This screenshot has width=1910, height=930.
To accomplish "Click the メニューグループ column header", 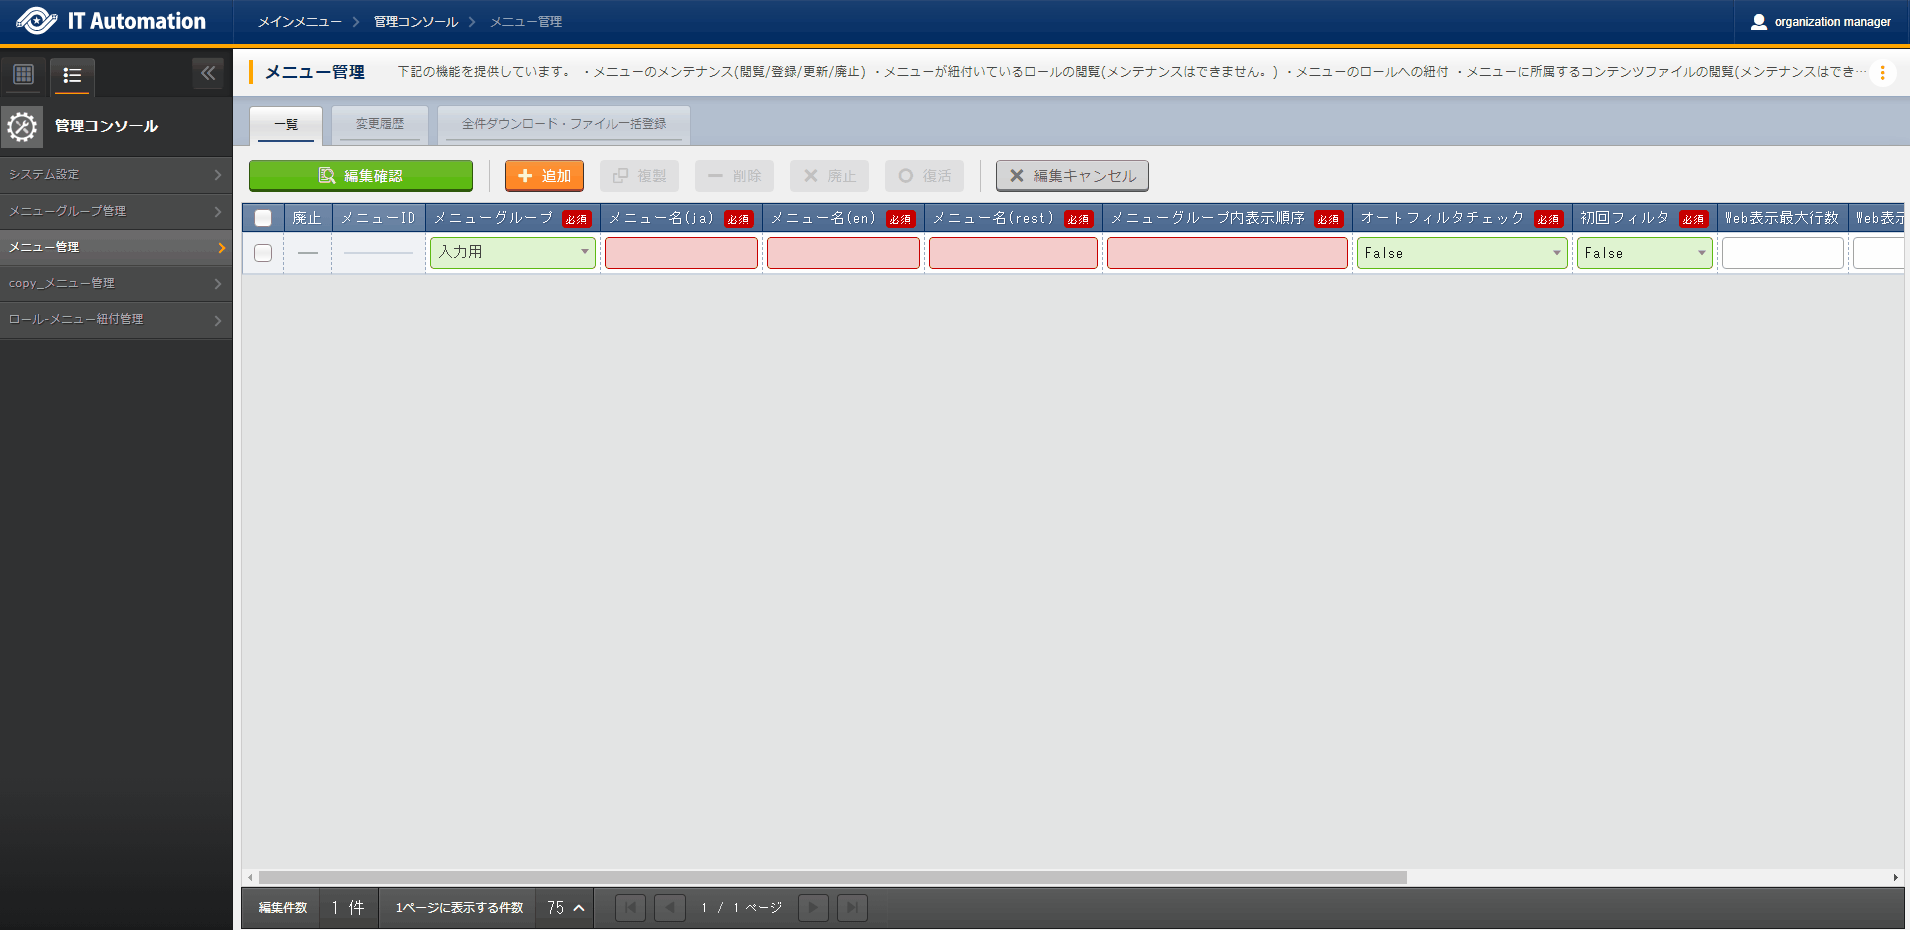I will (x=513, y=218).
